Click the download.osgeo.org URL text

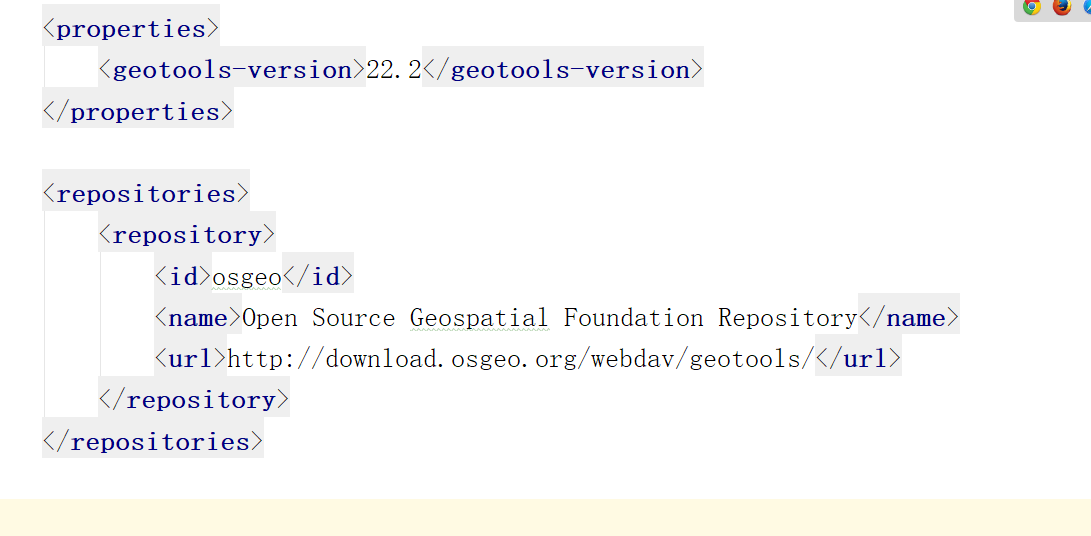(x=520, y=359)
